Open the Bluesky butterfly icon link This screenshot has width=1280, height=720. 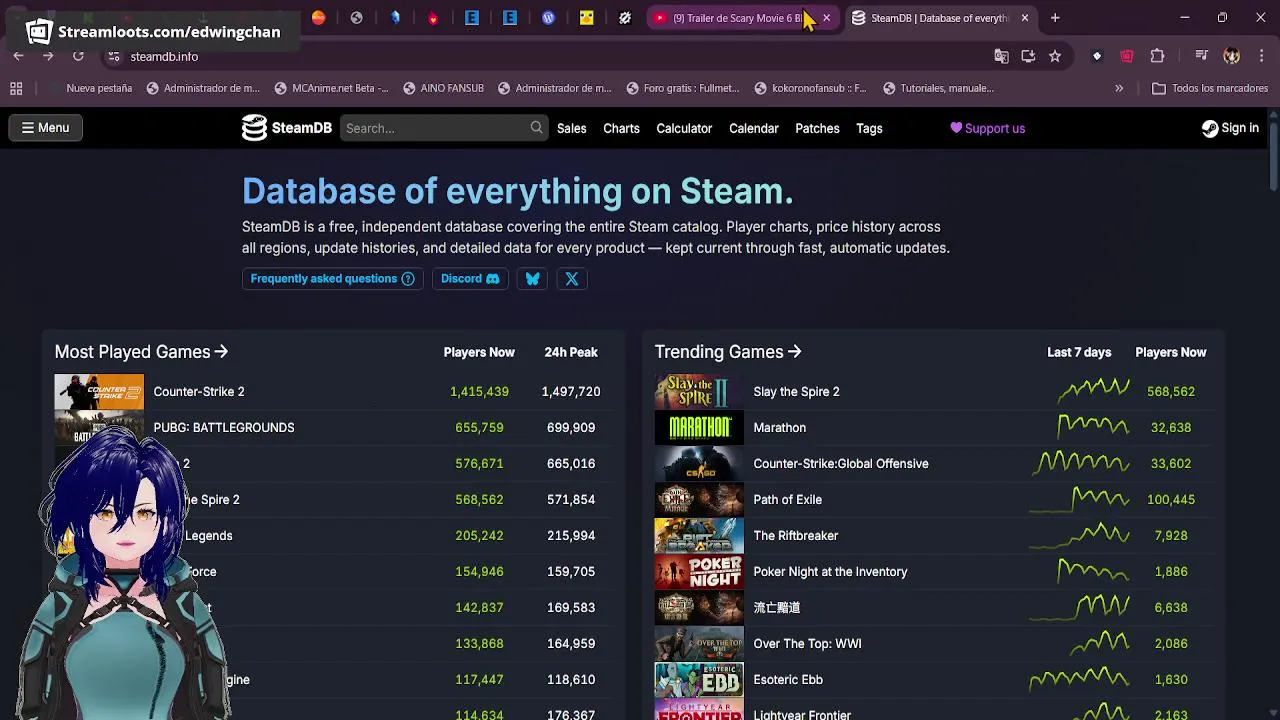pos(533,279)
